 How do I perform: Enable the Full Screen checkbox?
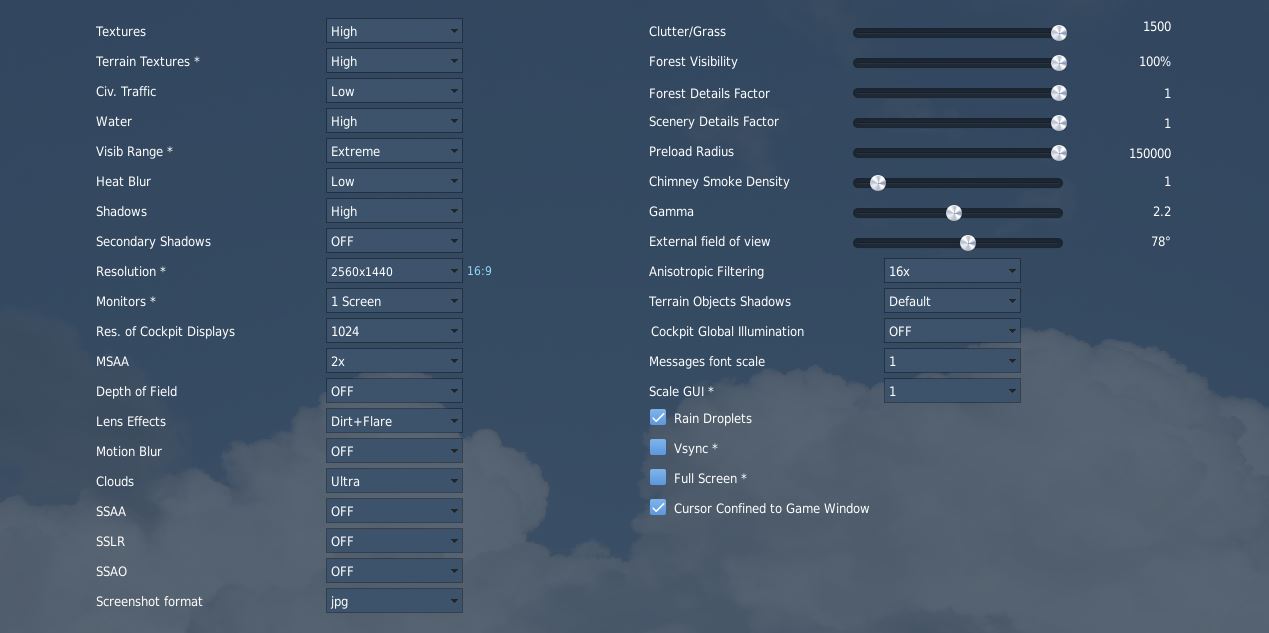click(x=658, y=477)
